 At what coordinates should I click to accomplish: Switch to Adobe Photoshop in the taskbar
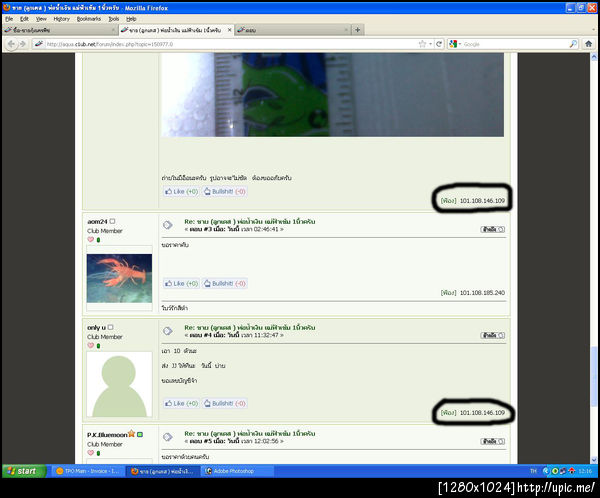coord(237,471)
